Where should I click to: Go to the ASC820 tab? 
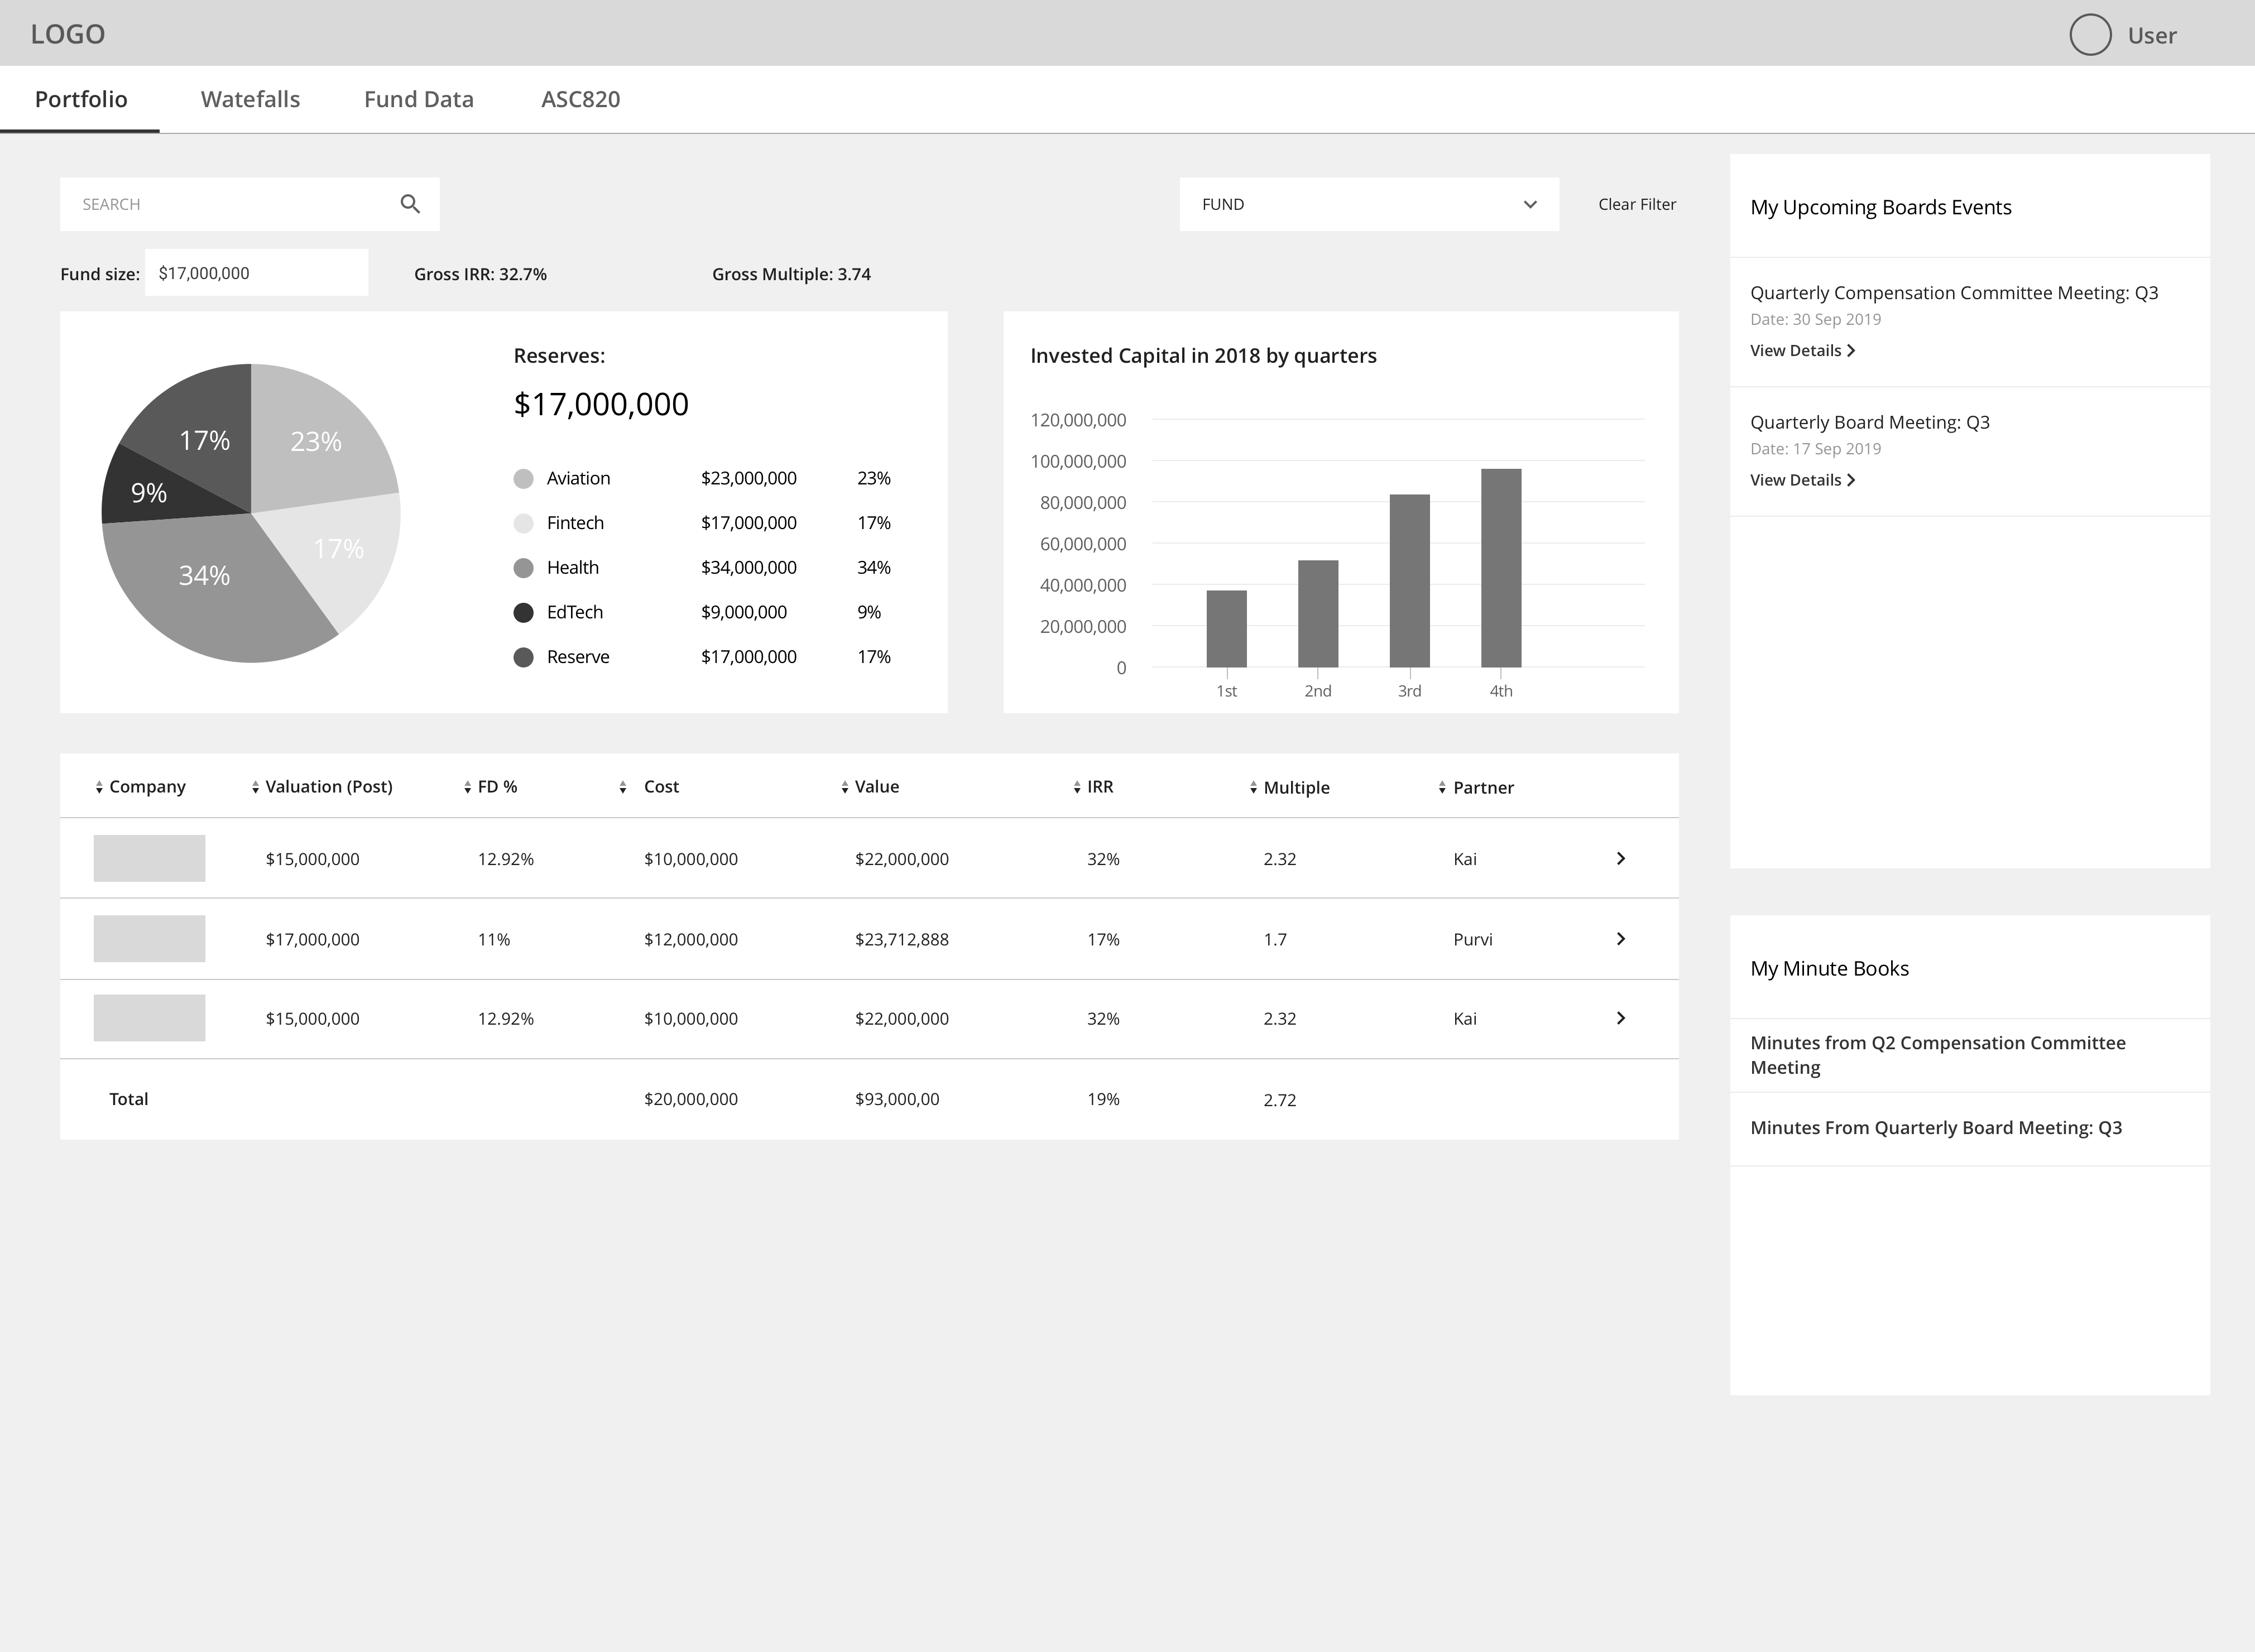point(580,99)
